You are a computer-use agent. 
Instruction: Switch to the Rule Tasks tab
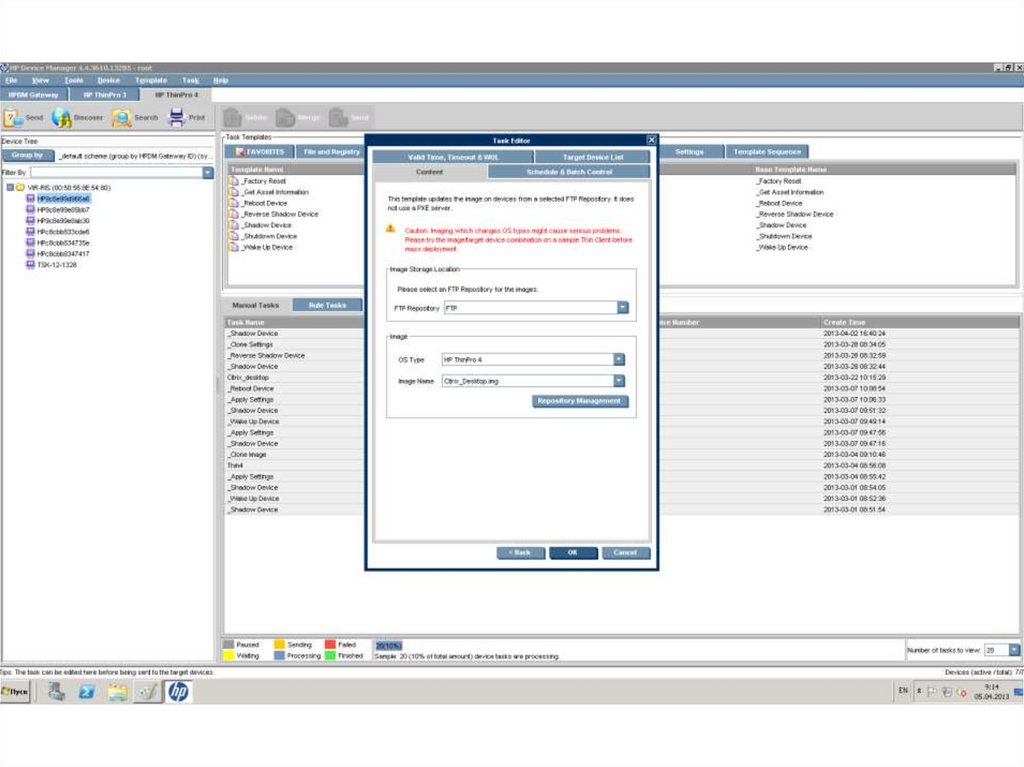click(x=327, y=305)
